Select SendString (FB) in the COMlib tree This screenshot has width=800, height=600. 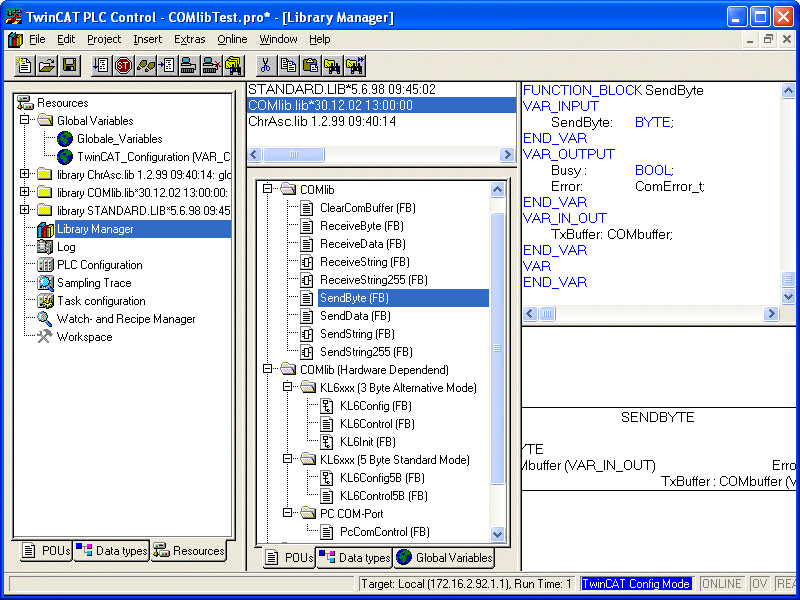(x=358, y=335)
